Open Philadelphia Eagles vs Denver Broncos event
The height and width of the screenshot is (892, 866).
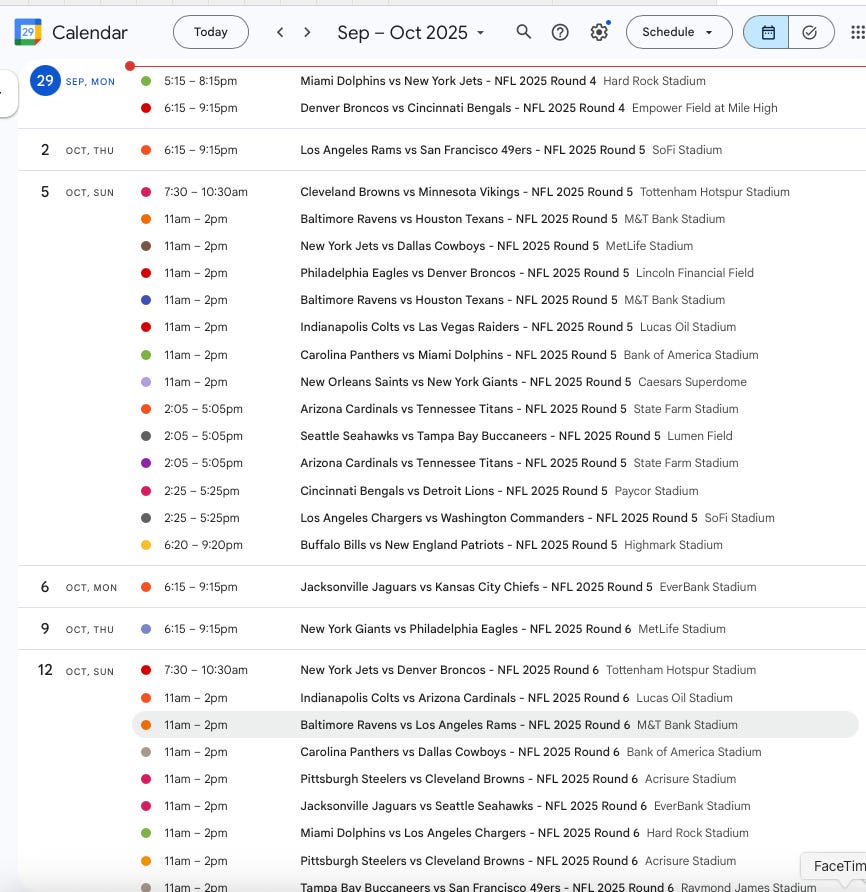(x=495, y=272)
